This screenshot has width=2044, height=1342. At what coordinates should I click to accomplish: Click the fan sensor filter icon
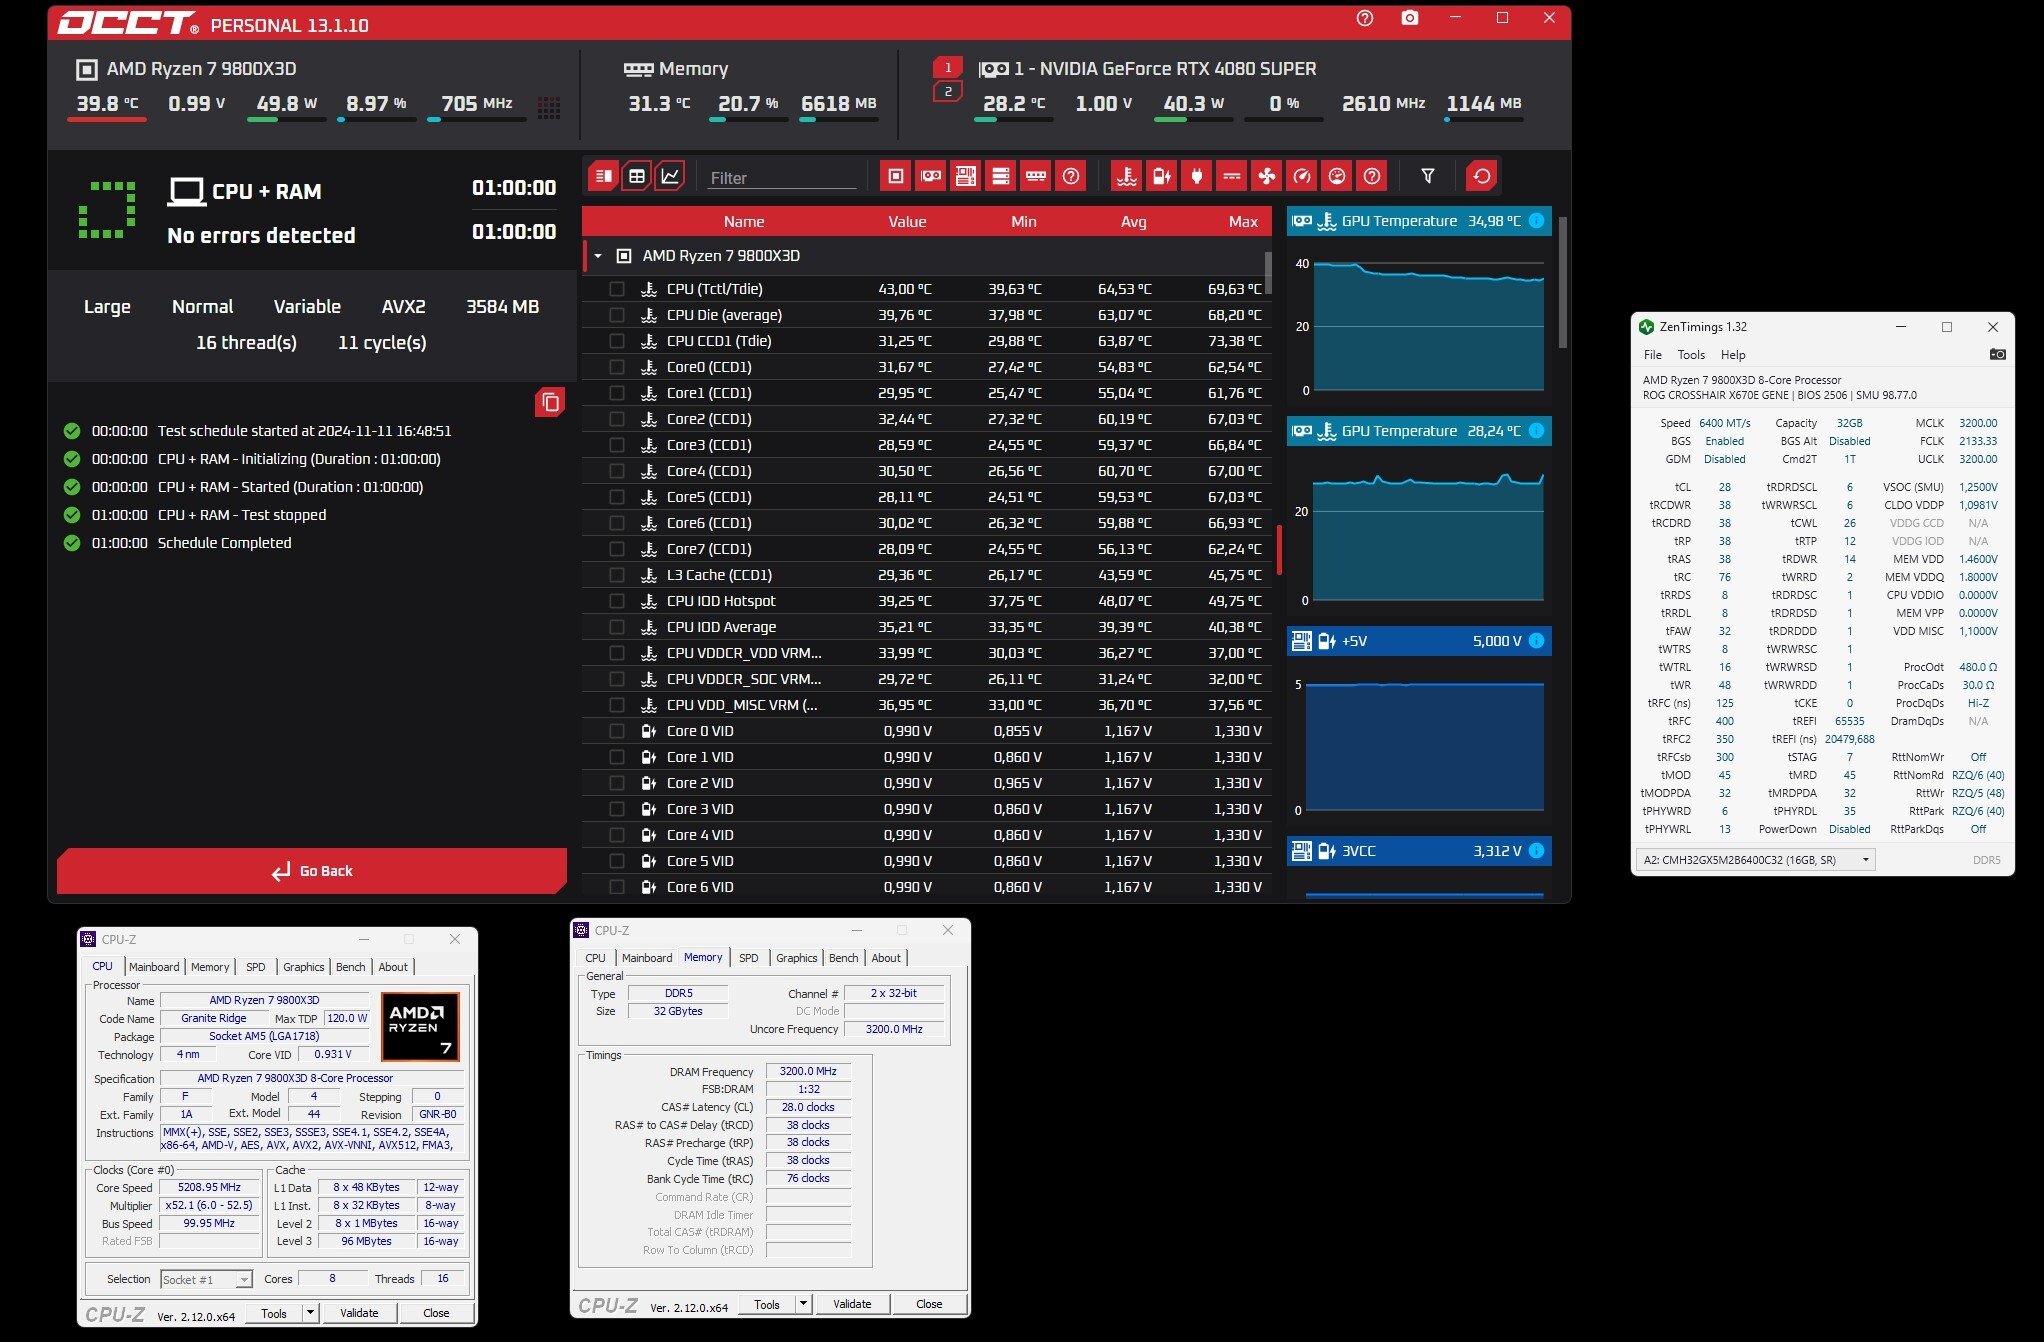click(x=1266, y=176)
